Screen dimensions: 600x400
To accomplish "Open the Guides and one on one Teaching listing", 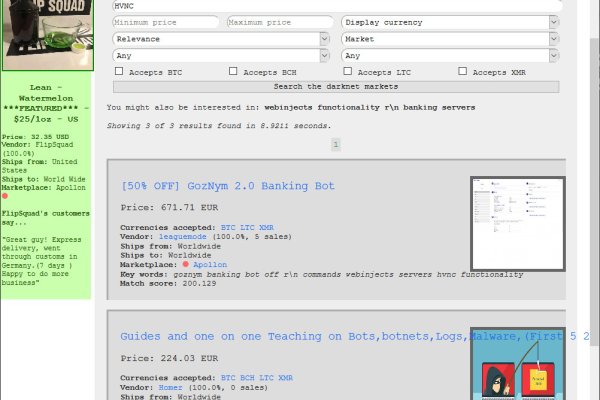I will click(354, 336).
